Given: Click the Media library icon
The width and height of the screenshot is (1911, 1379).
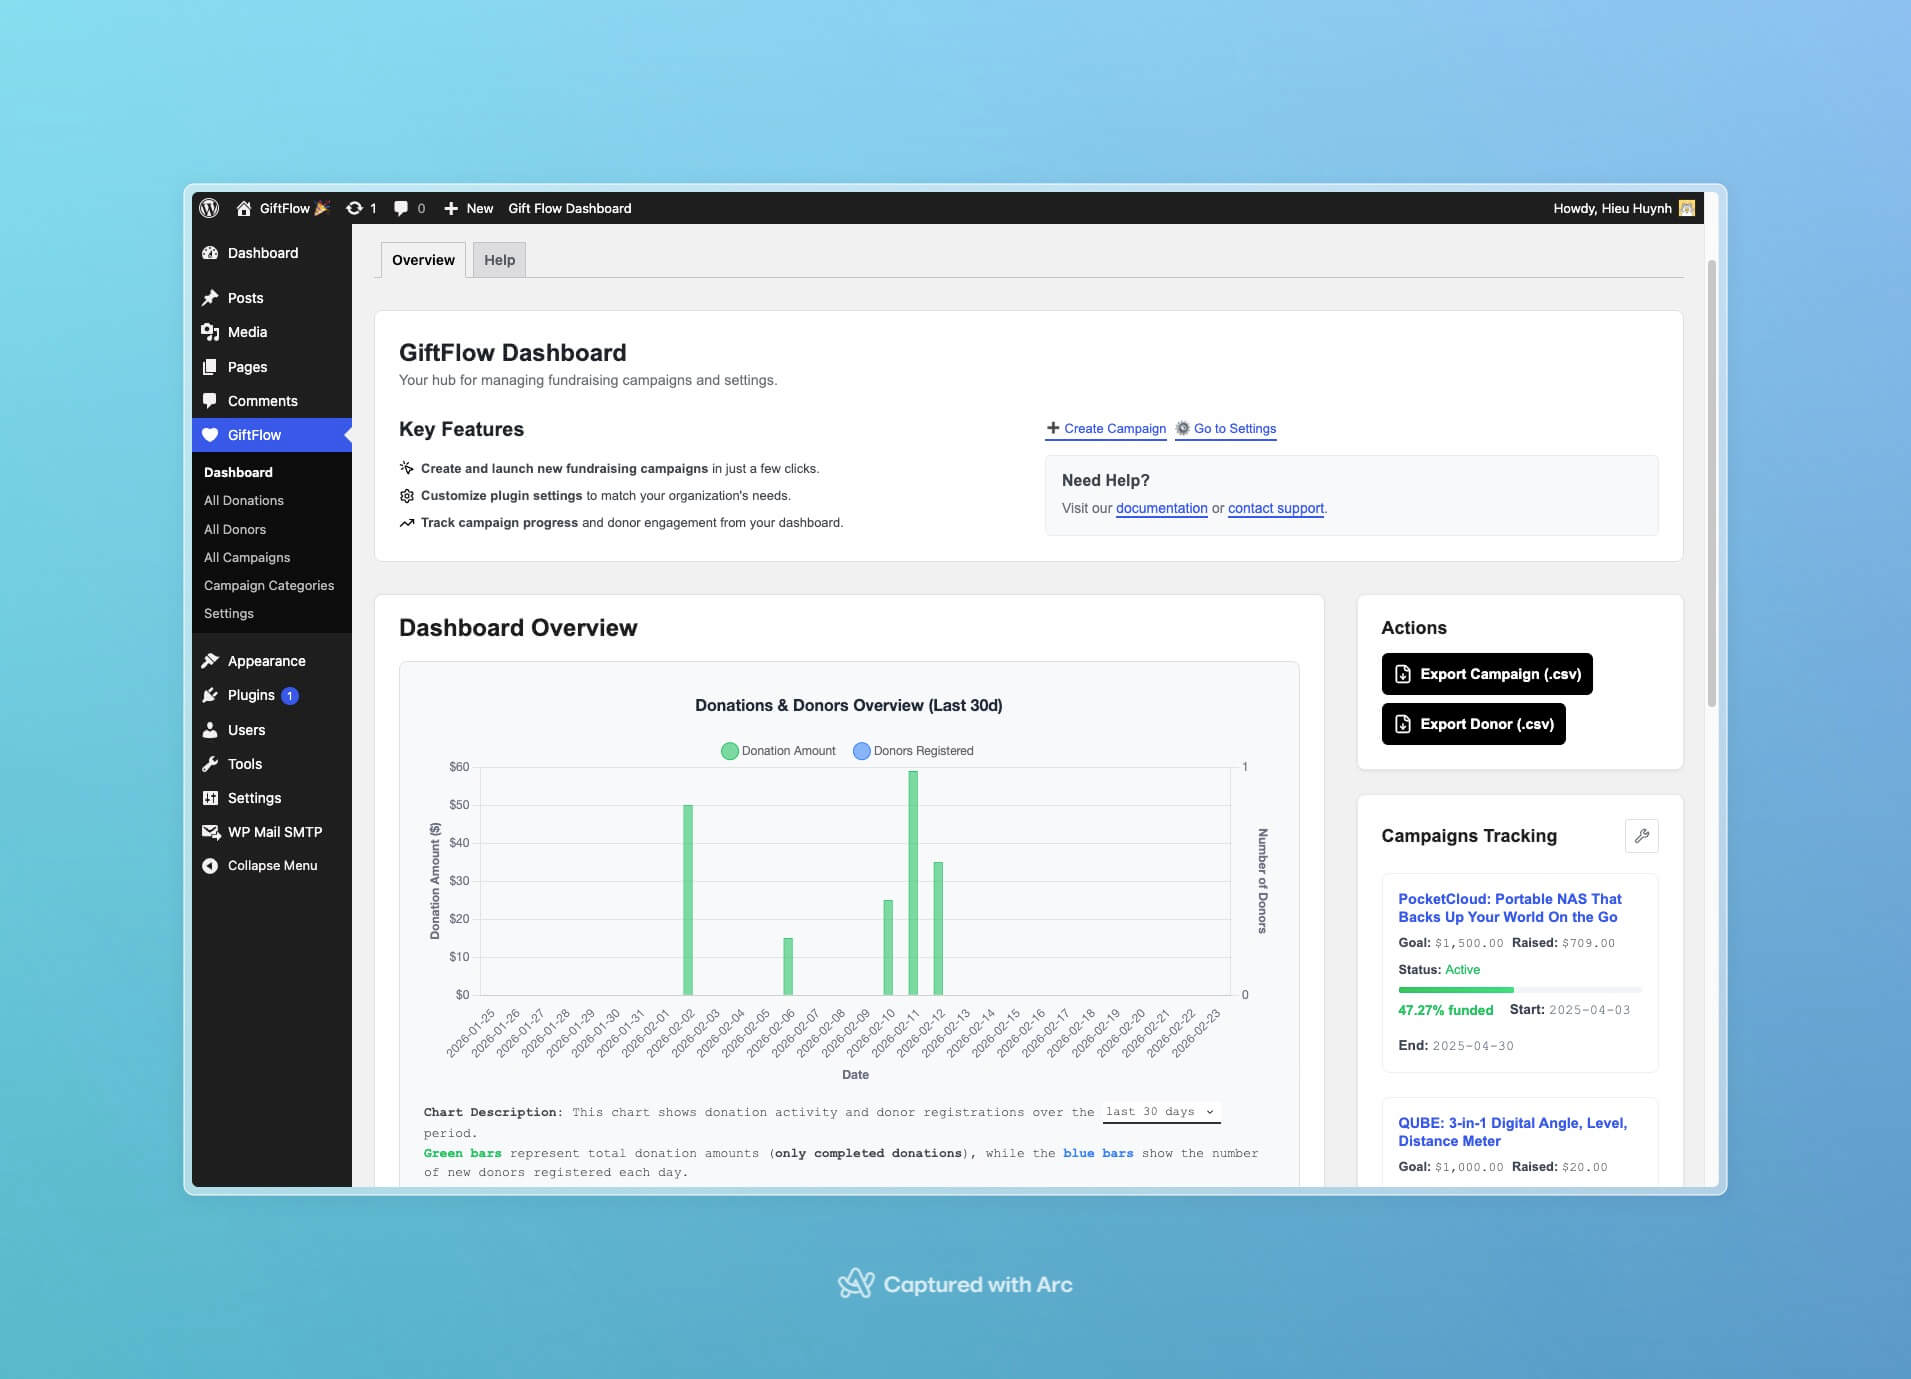Looking at the screenshot, I should 210,332.
